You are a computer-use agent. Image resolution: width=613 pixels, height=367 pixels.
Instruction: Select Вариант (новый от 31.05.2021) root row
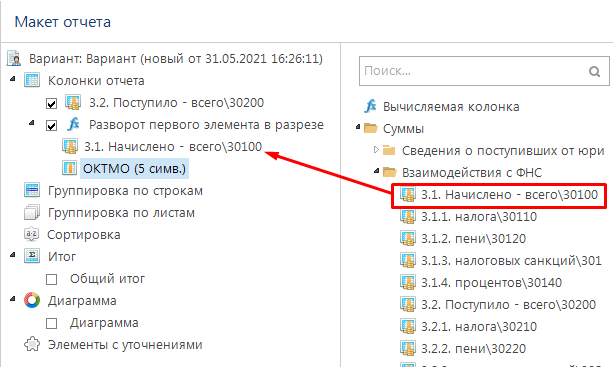click(176, 59)
